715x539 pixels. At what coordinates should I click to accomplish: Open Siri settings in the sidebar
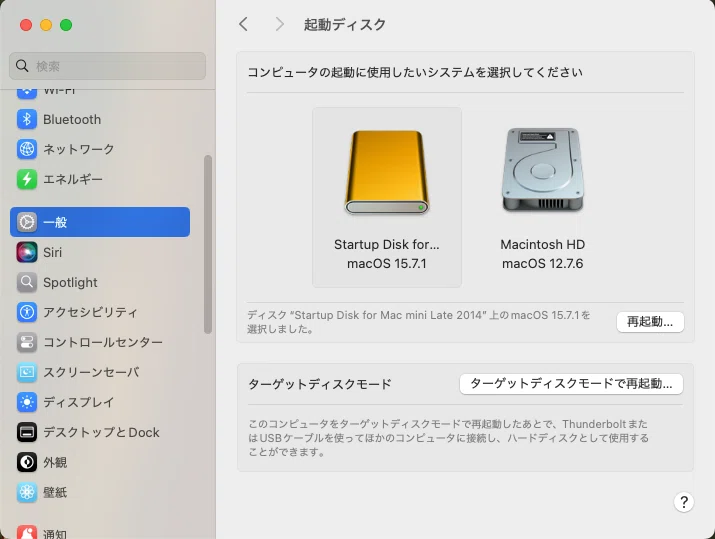coord(100,252)
